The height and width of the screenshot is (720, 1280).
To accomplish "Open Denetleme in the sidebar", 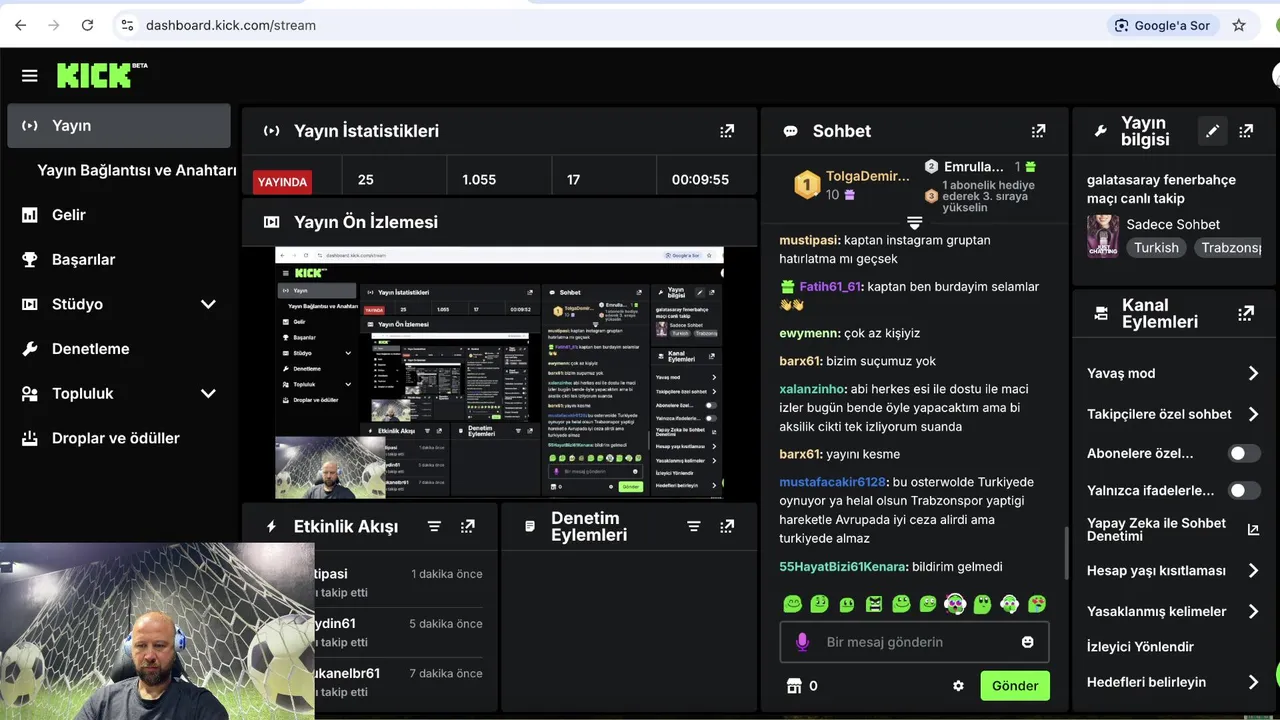I will click(x=90, y=349).
